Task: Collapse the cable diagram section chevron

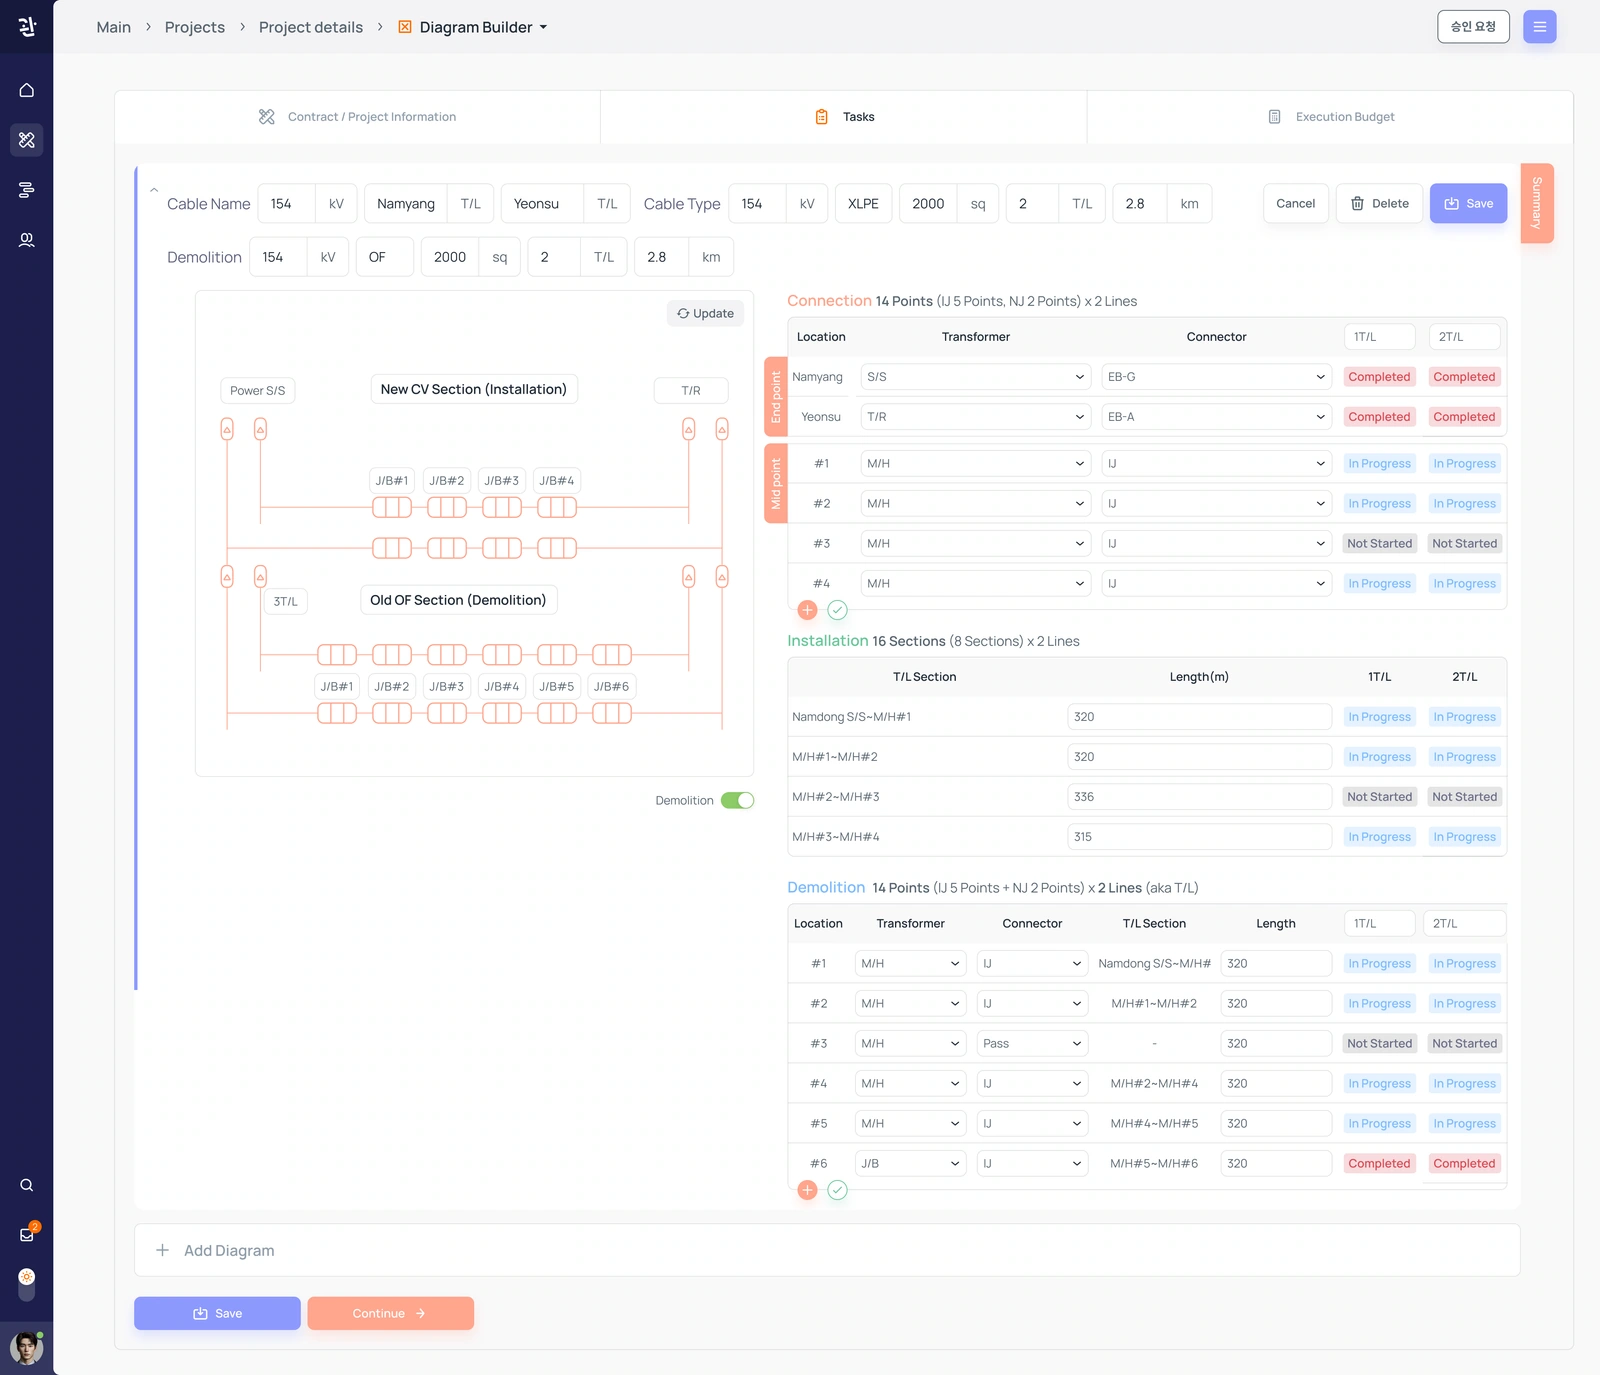Action: pyautogui.click(x=154, y=190)
